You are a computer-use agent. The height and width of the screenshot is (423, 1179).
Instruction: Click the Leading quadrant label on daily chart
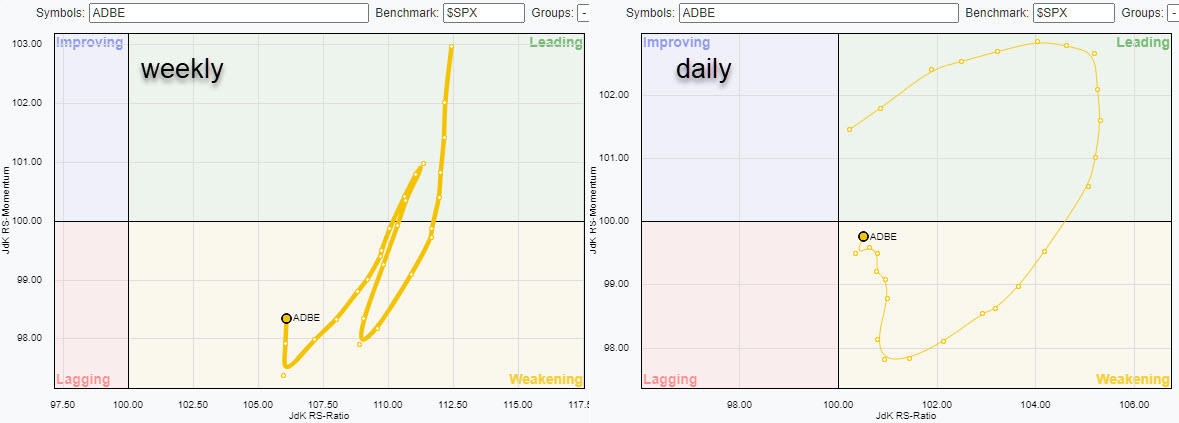(1142, 43)
